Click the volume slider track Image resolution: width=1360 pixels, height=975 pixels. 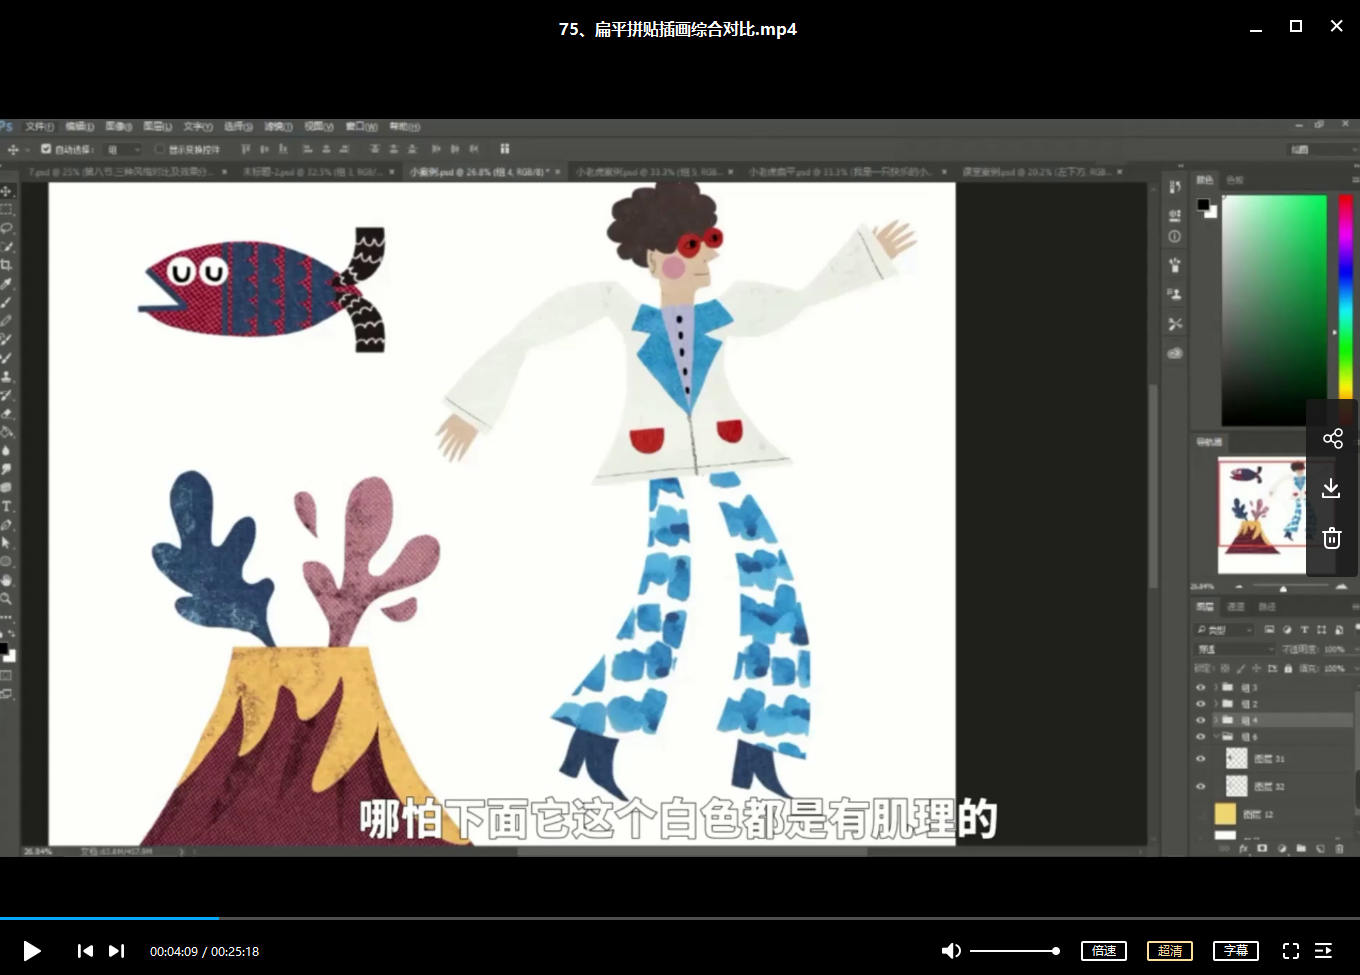1012,951
